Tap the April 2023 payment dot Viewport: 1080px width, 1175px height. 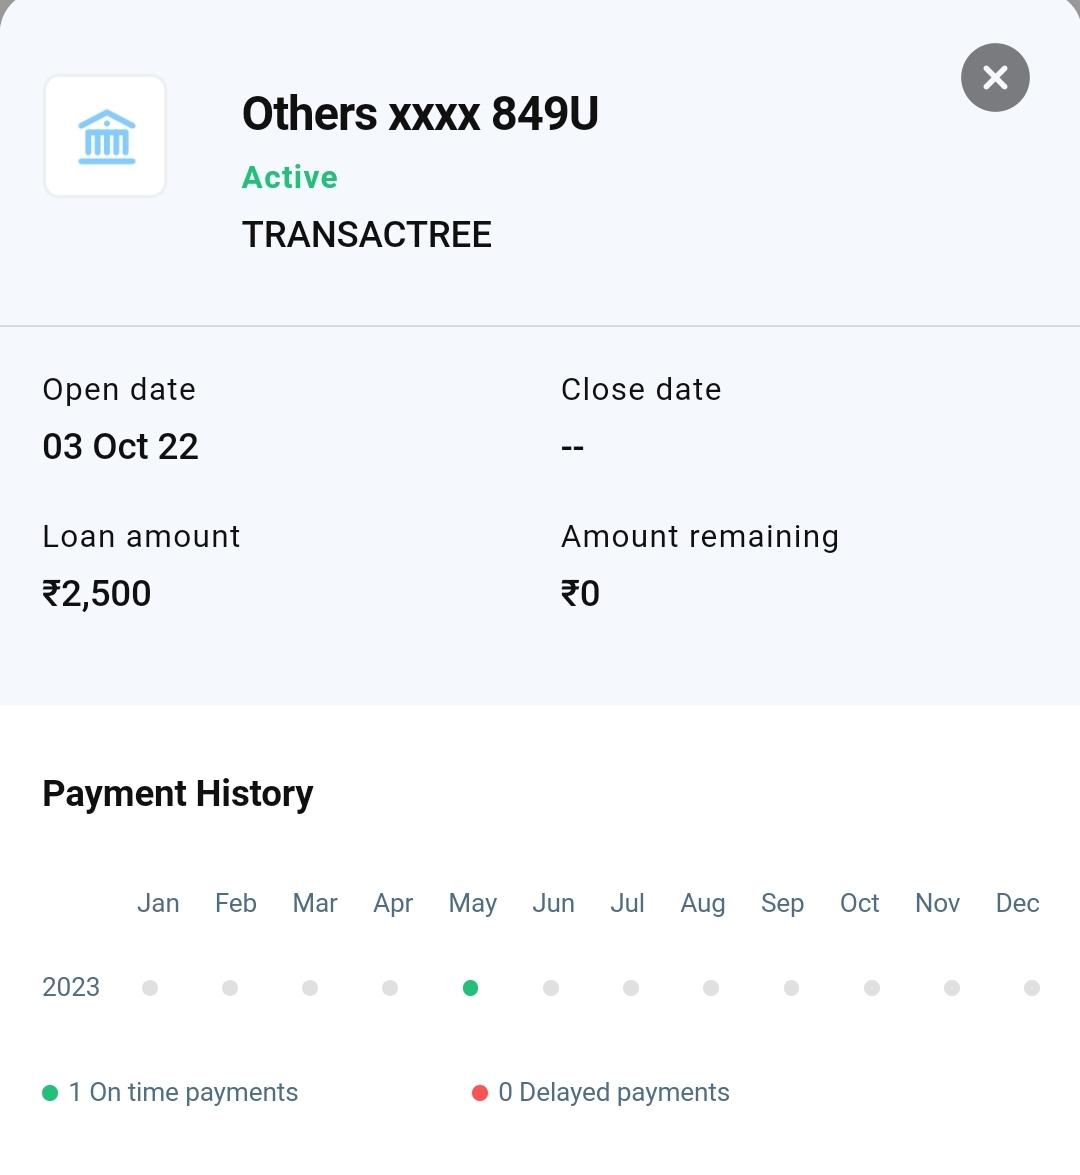coord(390,988)
